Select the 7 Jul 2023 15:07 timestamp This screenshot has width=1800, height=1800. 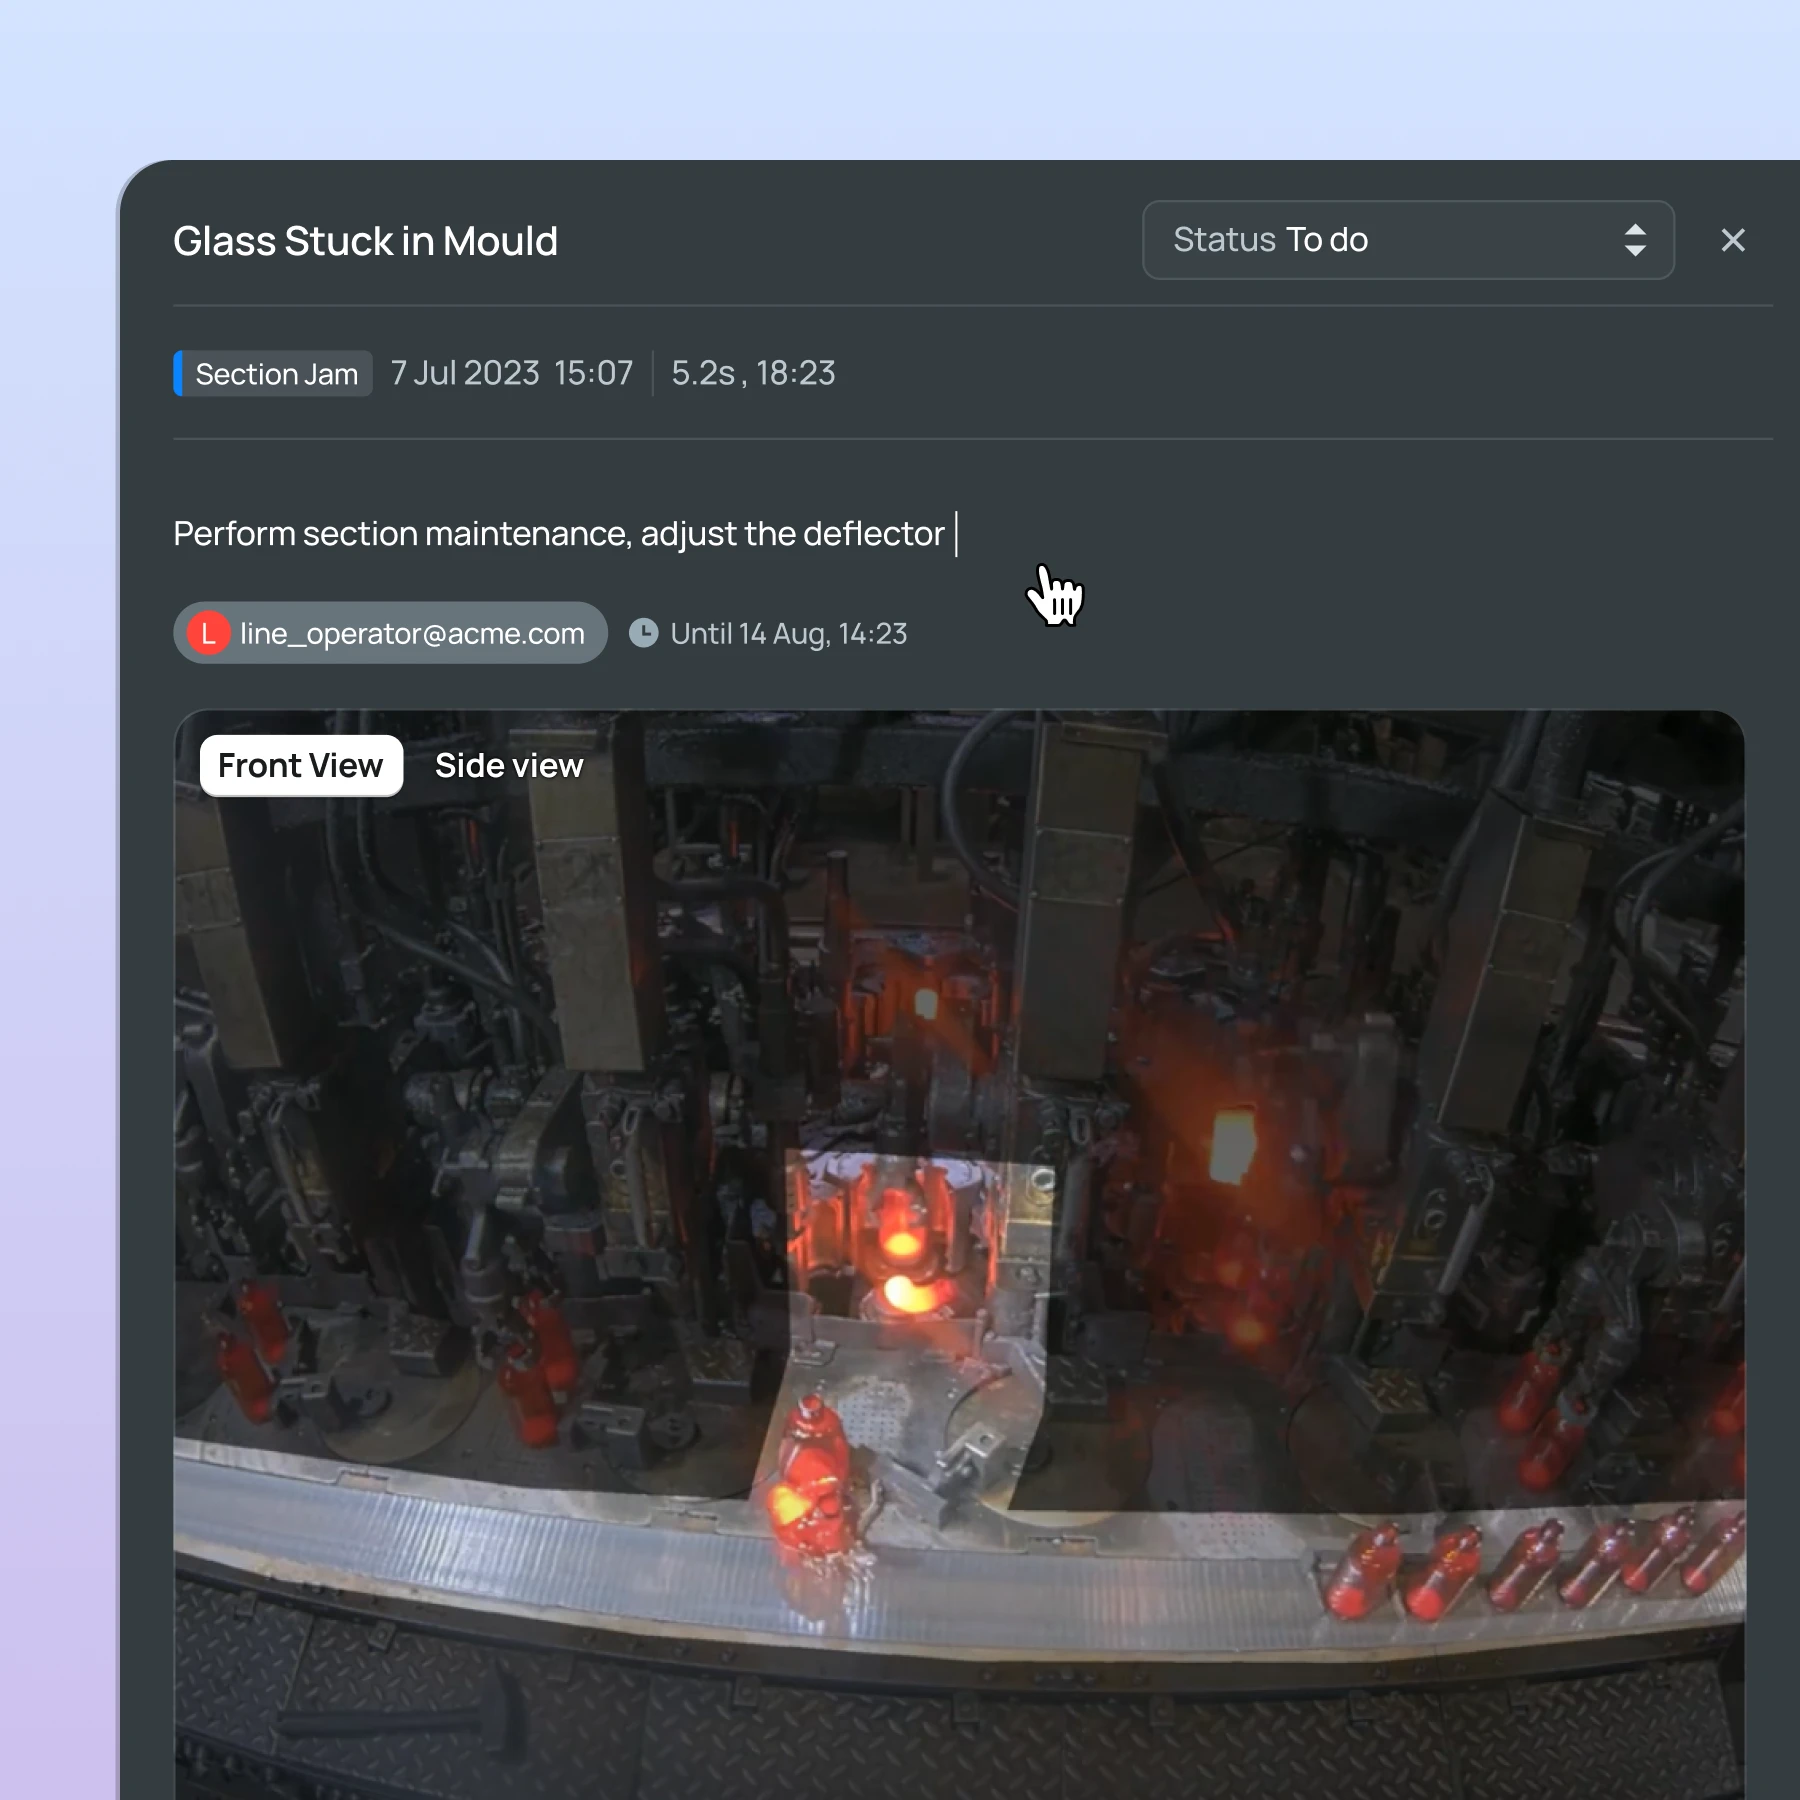511,373
